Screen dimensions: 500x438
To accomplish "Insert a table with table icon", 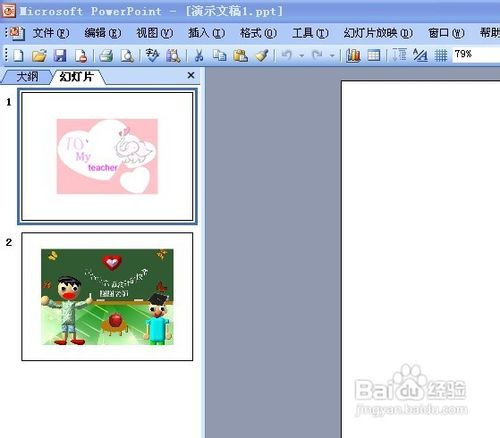I will point(374,55).
